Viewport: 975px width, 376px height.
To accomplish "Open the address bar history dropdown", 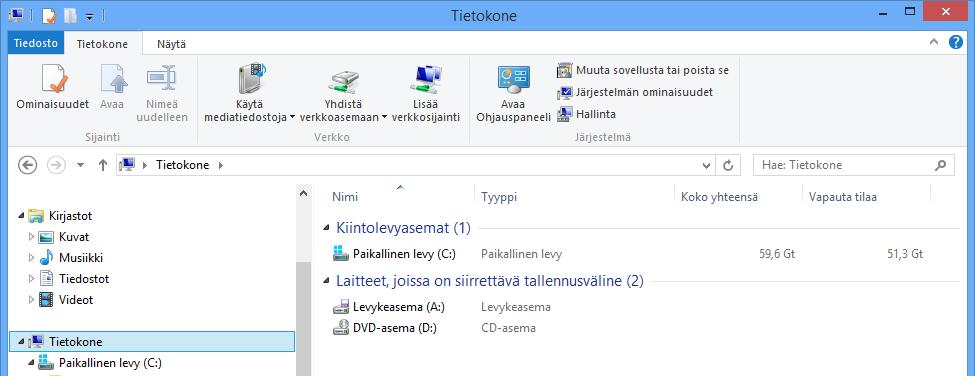I will coord(706,165).
